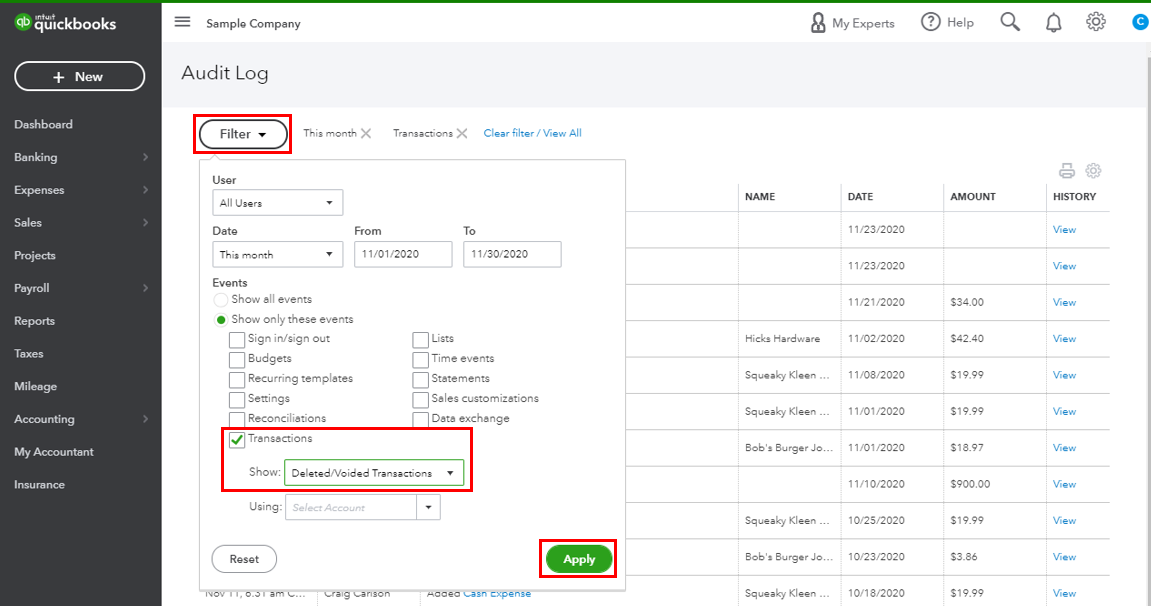The image size is (1151, 606).
Task: Sort by DATE column header
Action: click(860, 197)
